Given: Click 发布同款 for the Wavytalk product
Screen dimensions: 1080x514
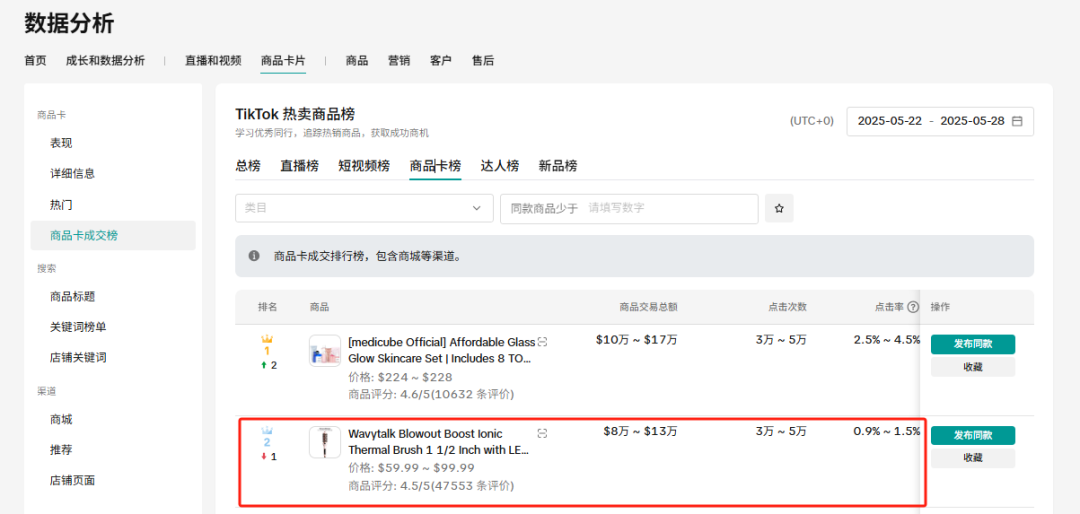Looking at the screenshot, I should click(973, 435).
